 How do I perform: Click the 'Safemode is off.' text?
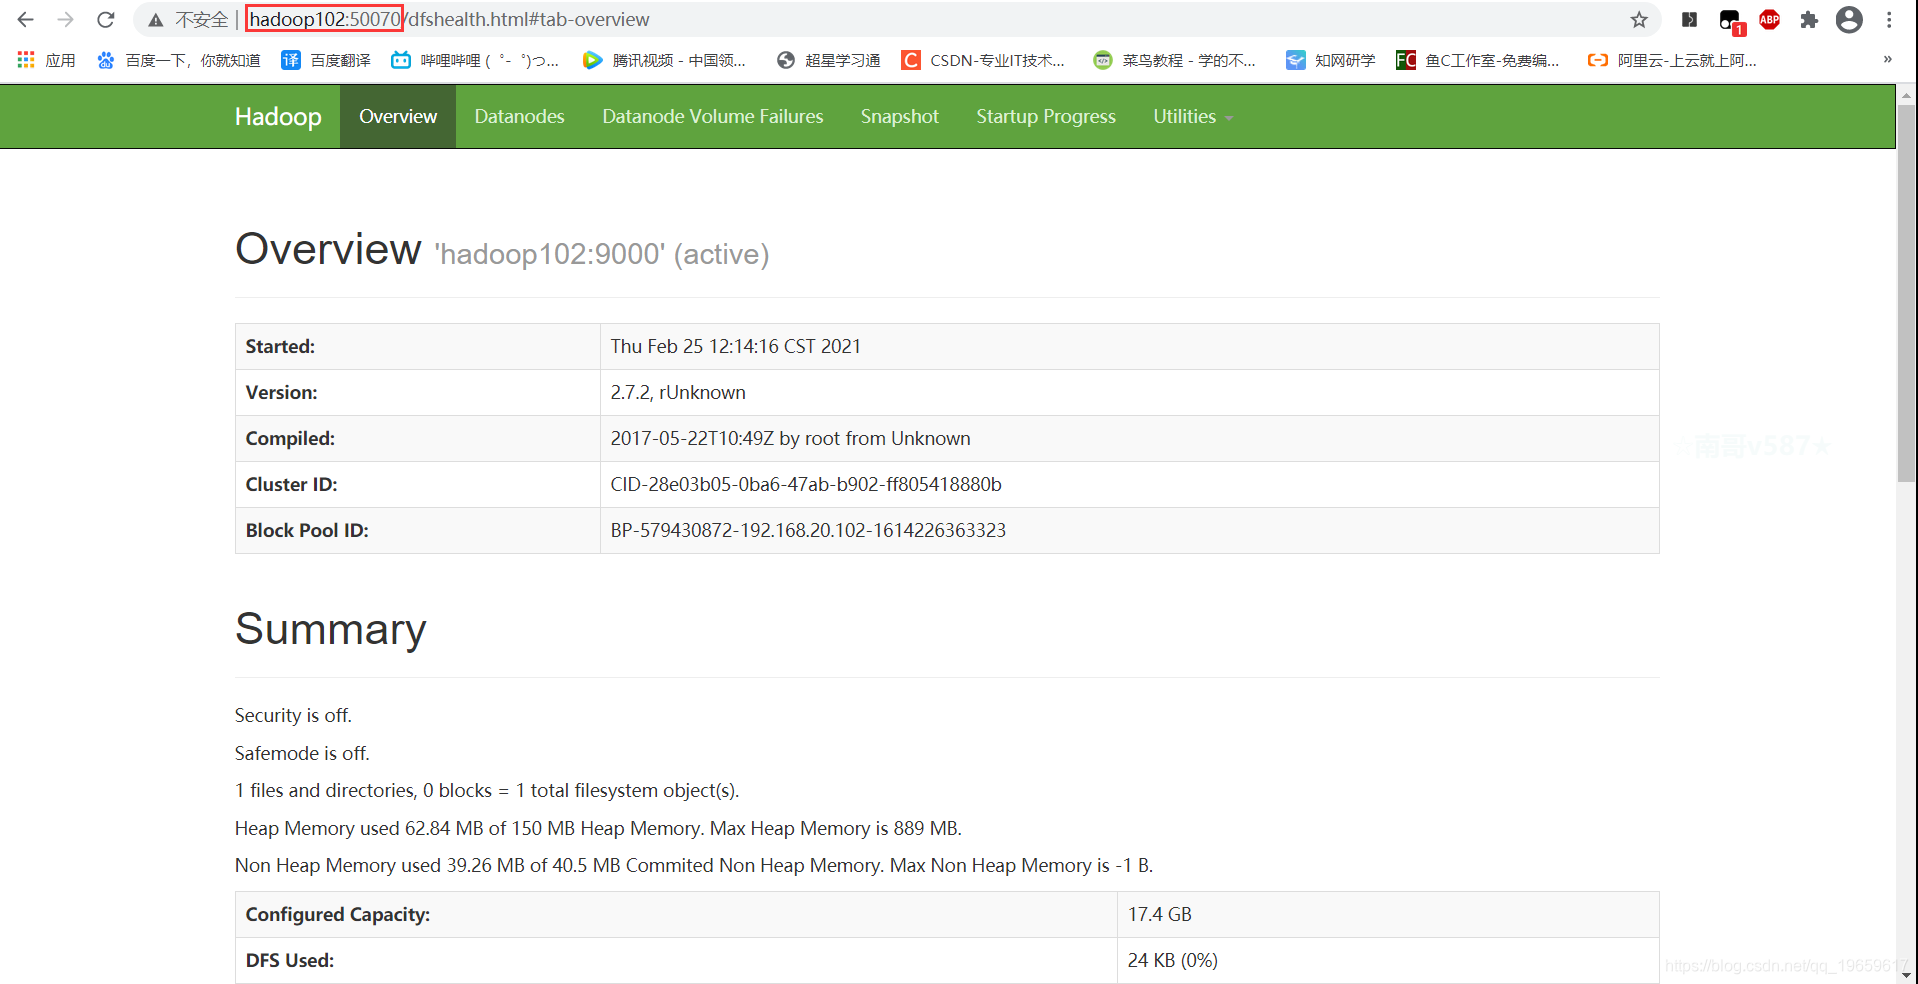(x=302, y=753)
